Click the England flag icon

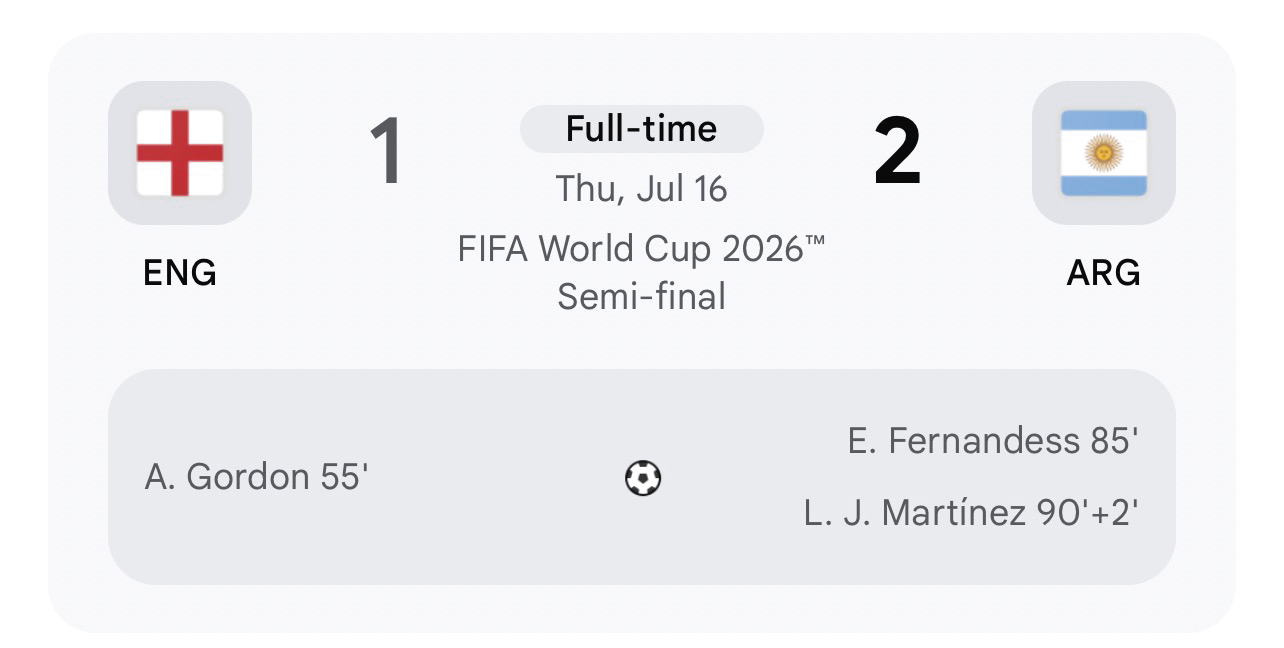pyautogui.click(x=180, y=153)
